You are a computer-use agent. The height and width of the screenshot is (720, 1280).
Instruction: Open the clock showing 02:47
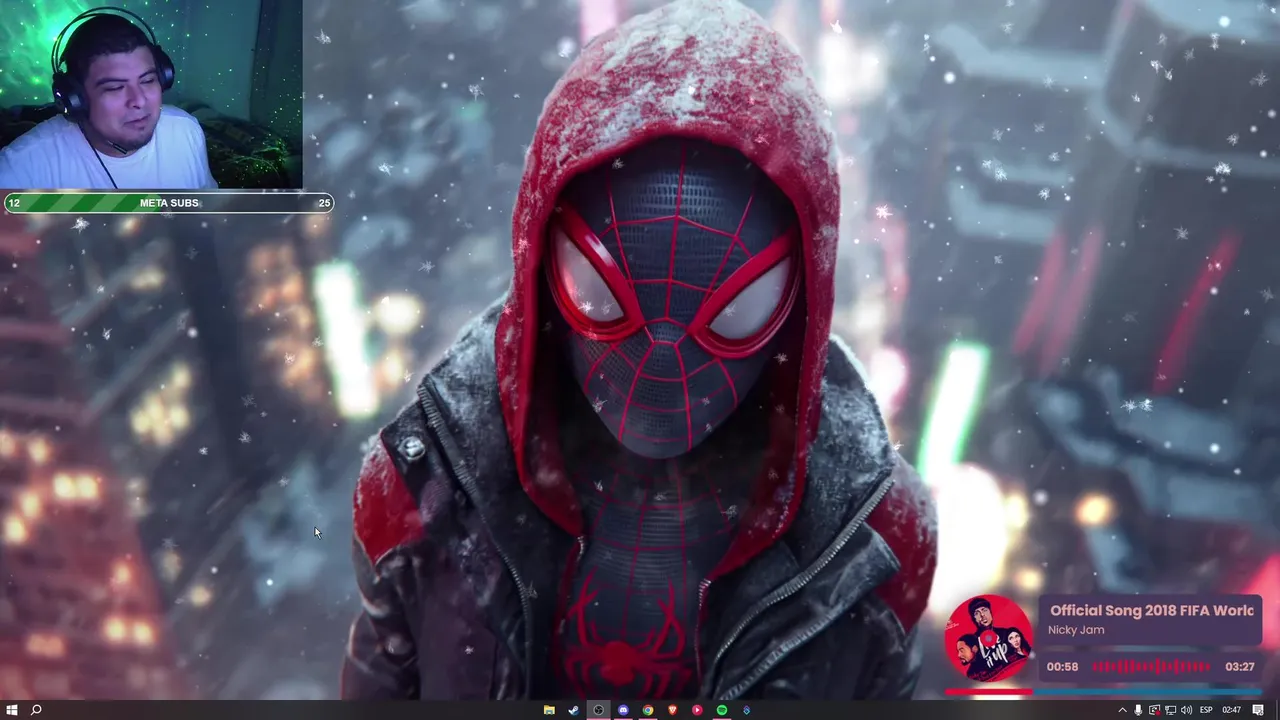coord(1231,710)
